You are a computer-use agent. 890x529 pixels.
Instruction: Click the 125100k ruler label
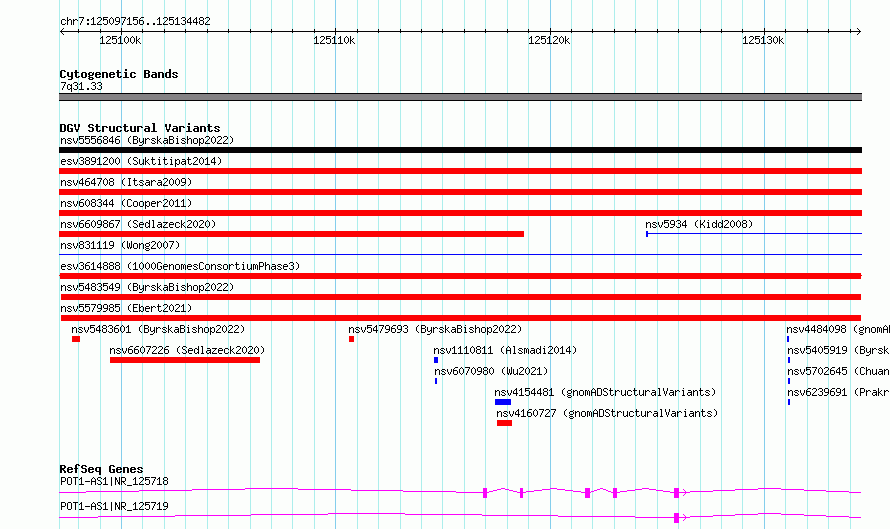(x=120, y=40)
